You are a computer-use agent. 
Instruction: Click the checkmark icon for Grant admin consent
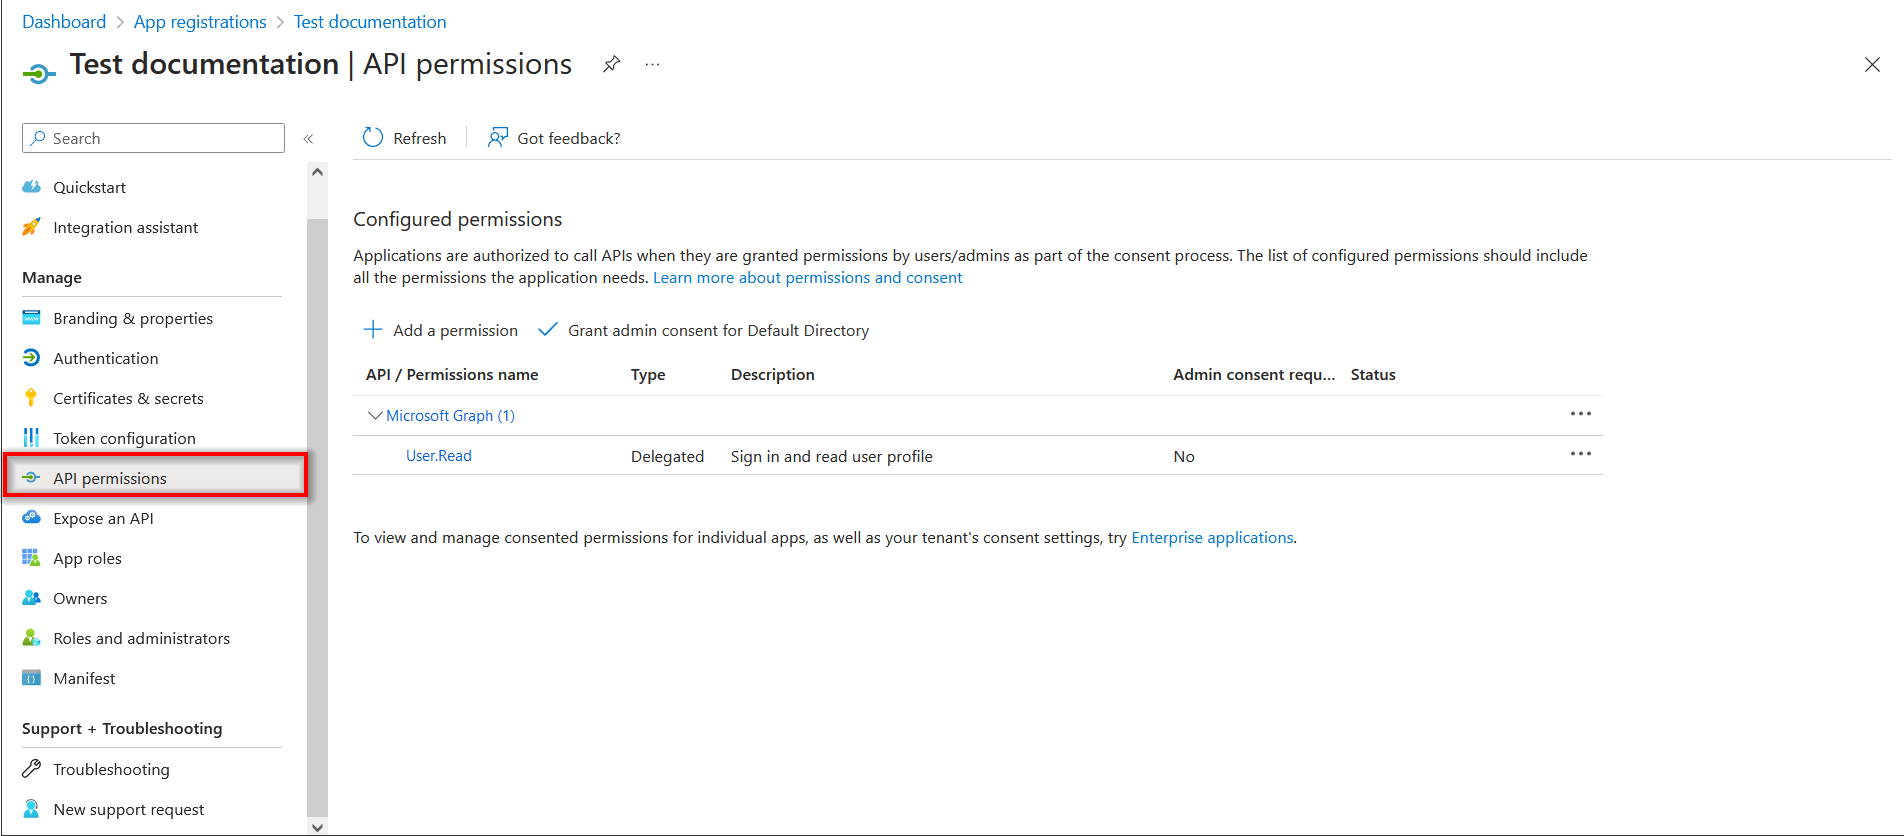tap(548, 330)
